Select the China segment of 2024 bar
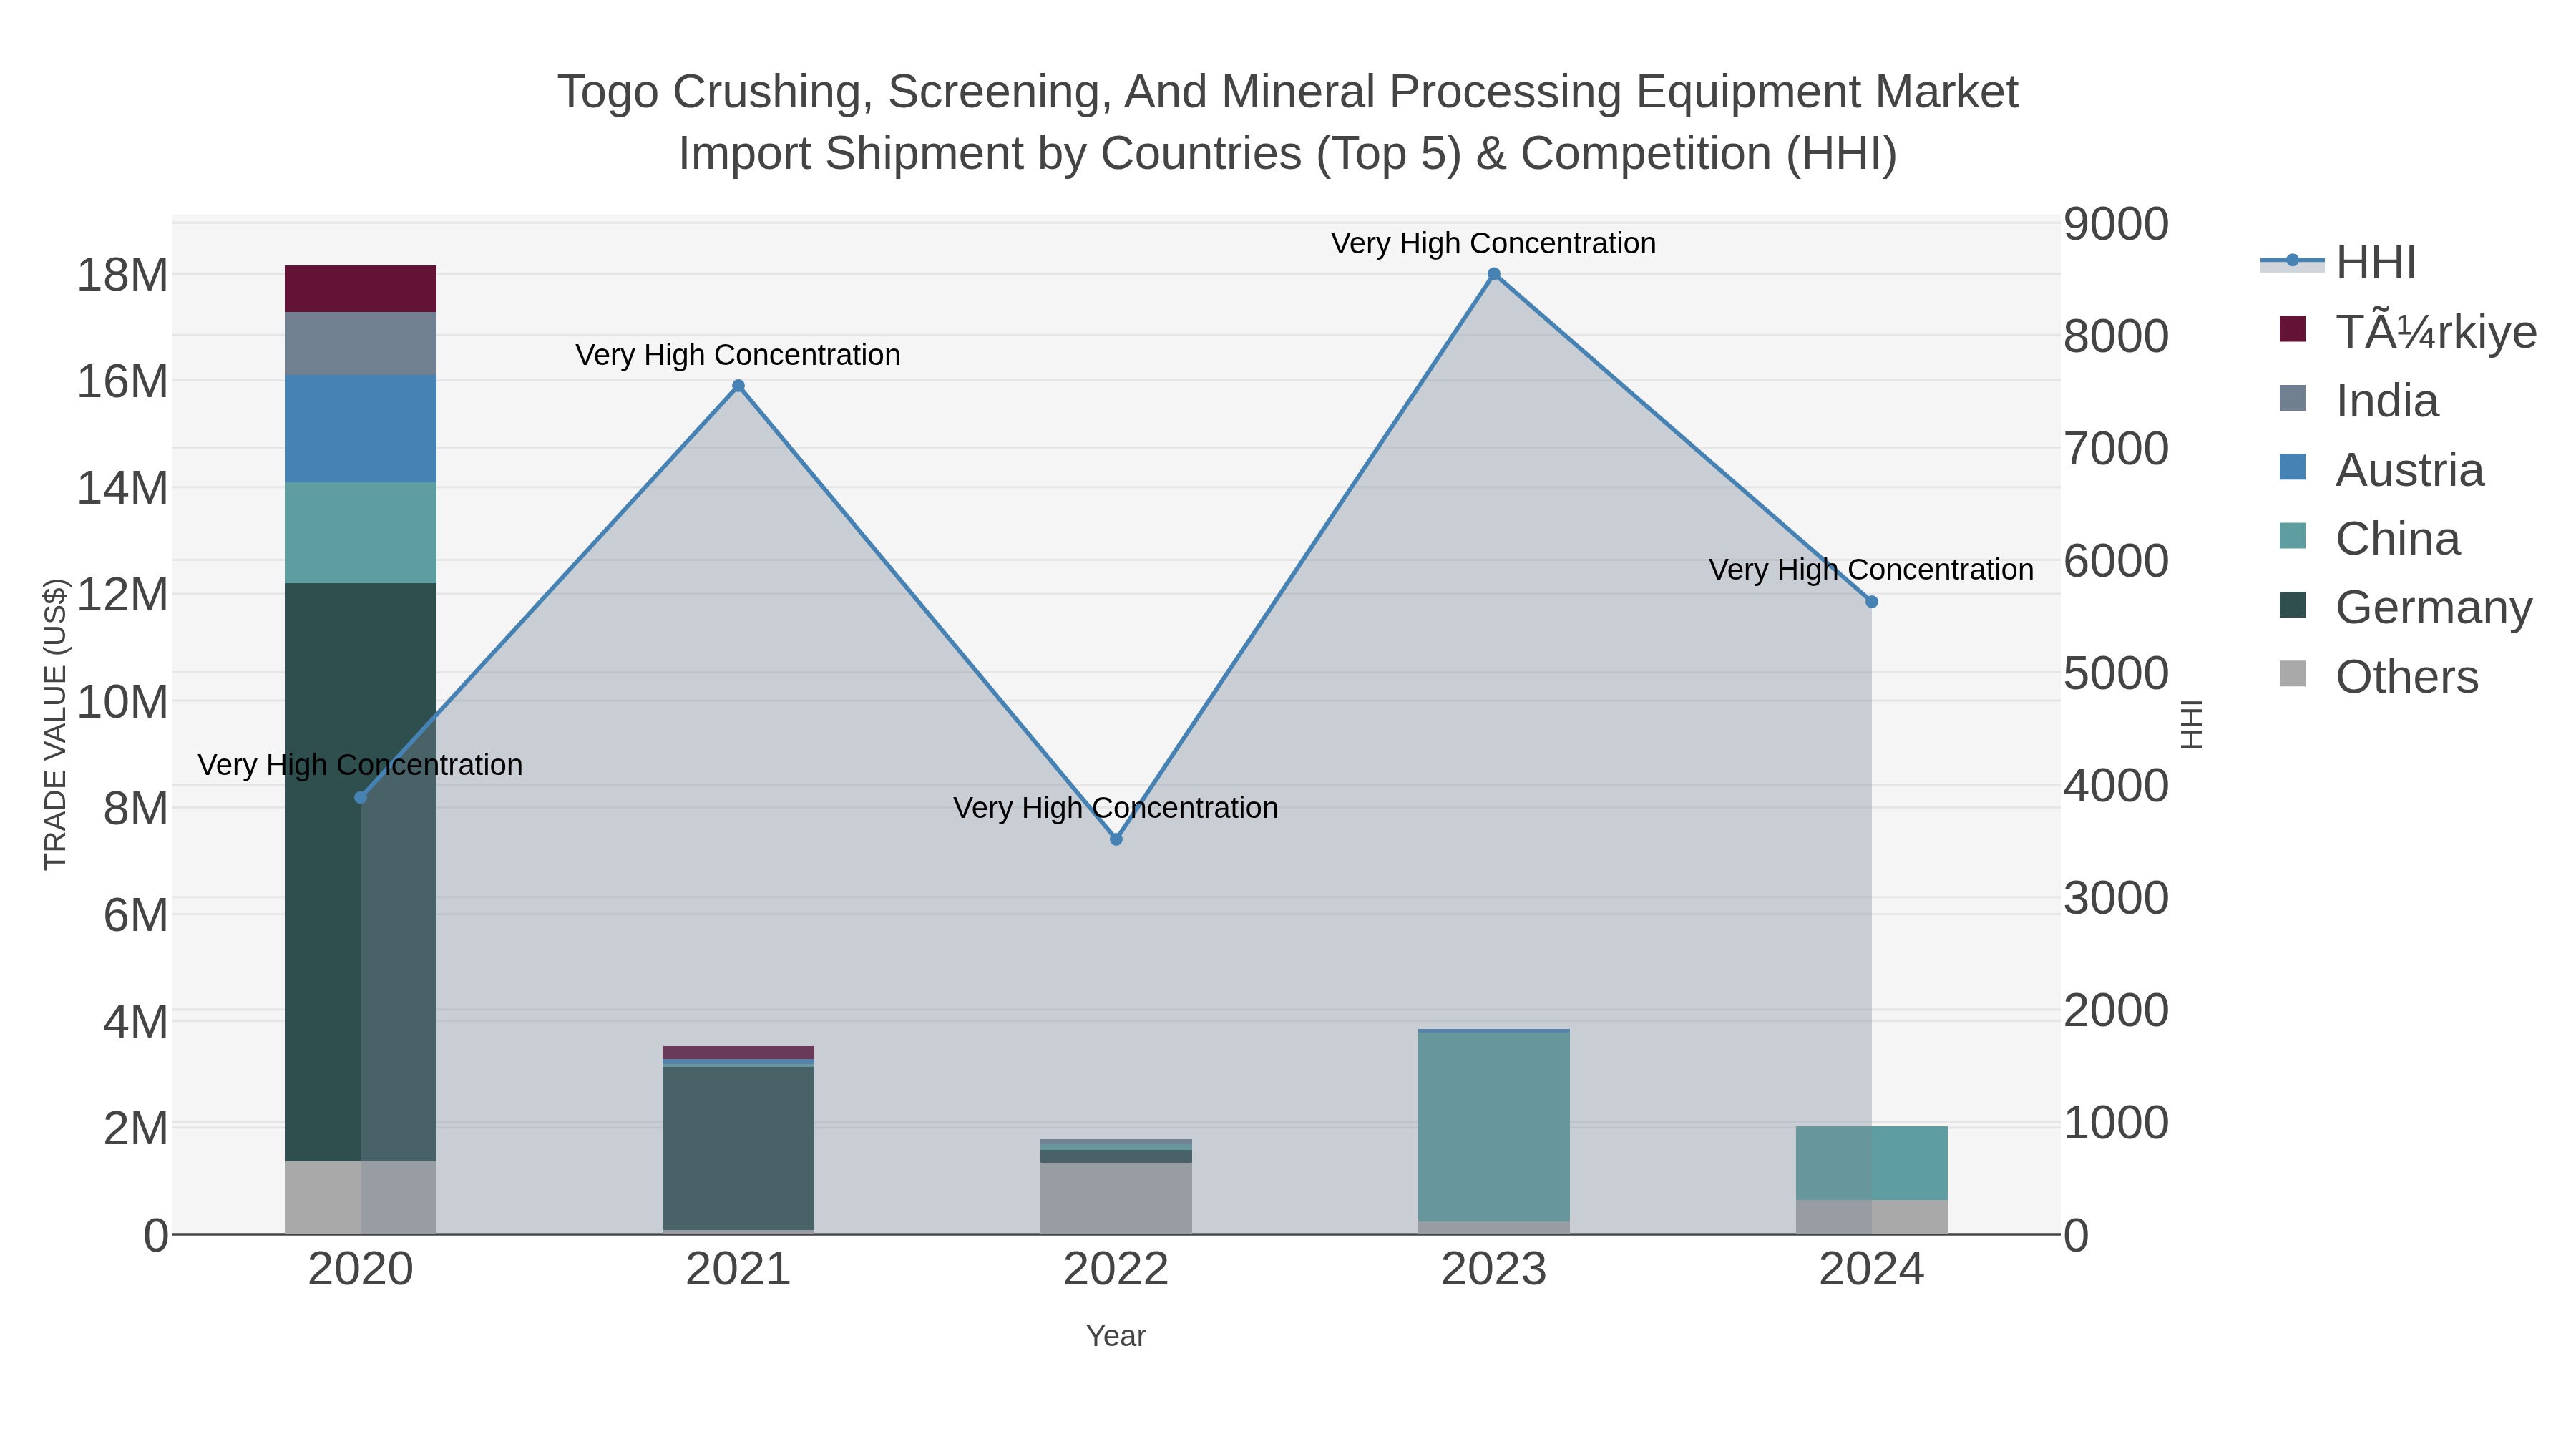This screenshot has height=1449, width=2576. click(x=1872, y=1163)
